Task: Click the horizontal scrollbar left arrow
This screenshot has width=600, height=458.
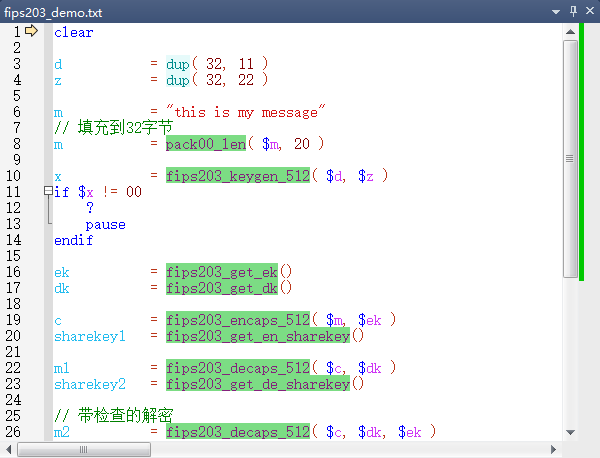Action: point(8,449)
